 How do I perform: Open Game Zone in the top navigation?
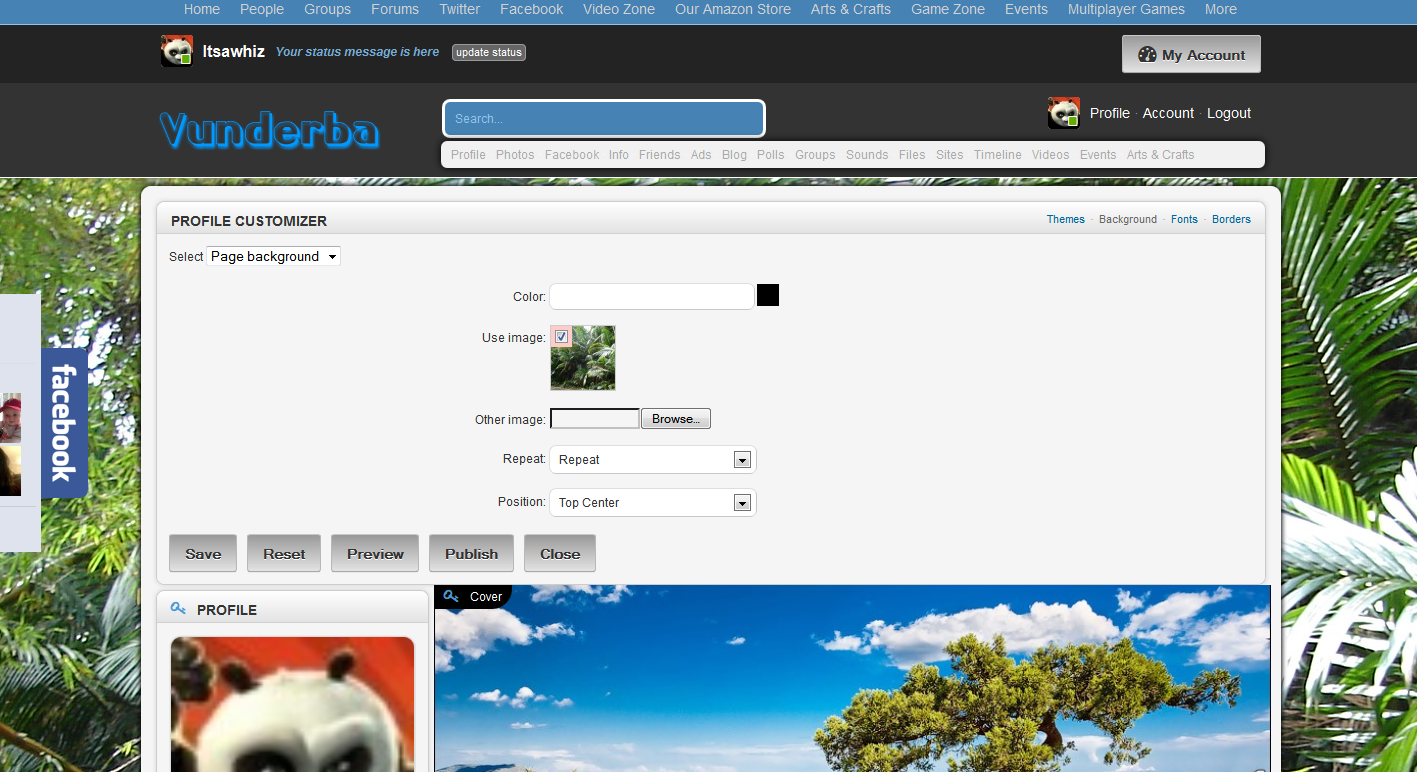point(948,9)
